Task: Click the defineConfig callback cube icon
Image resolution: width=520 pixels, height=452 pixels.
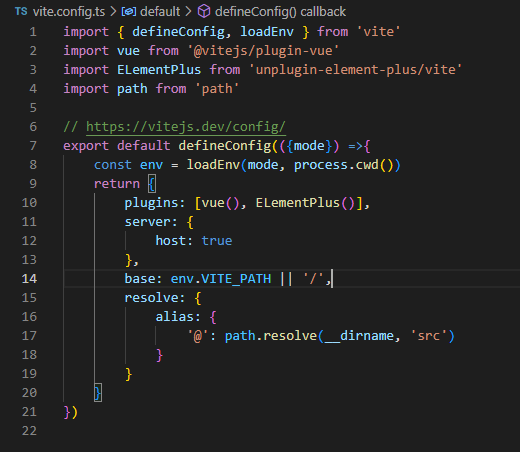Action: pos(204,12)
